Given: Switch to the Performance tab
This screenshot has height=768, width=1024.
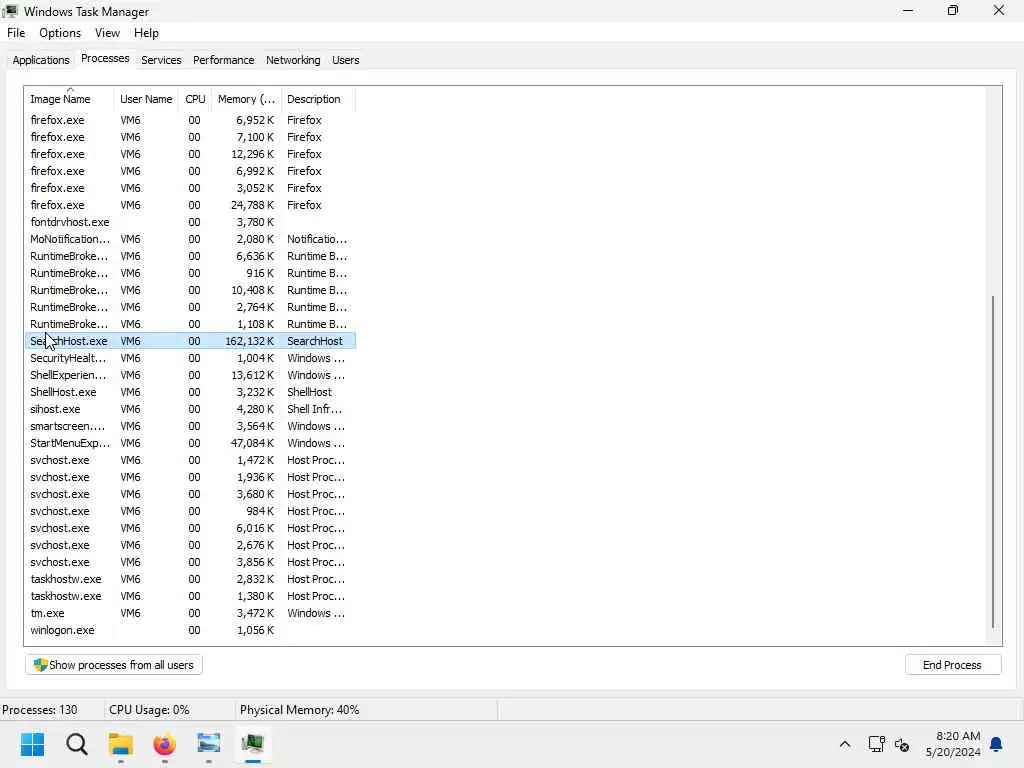Looking at the screenshot, I should pyautogui.click(x=223, y=60).
